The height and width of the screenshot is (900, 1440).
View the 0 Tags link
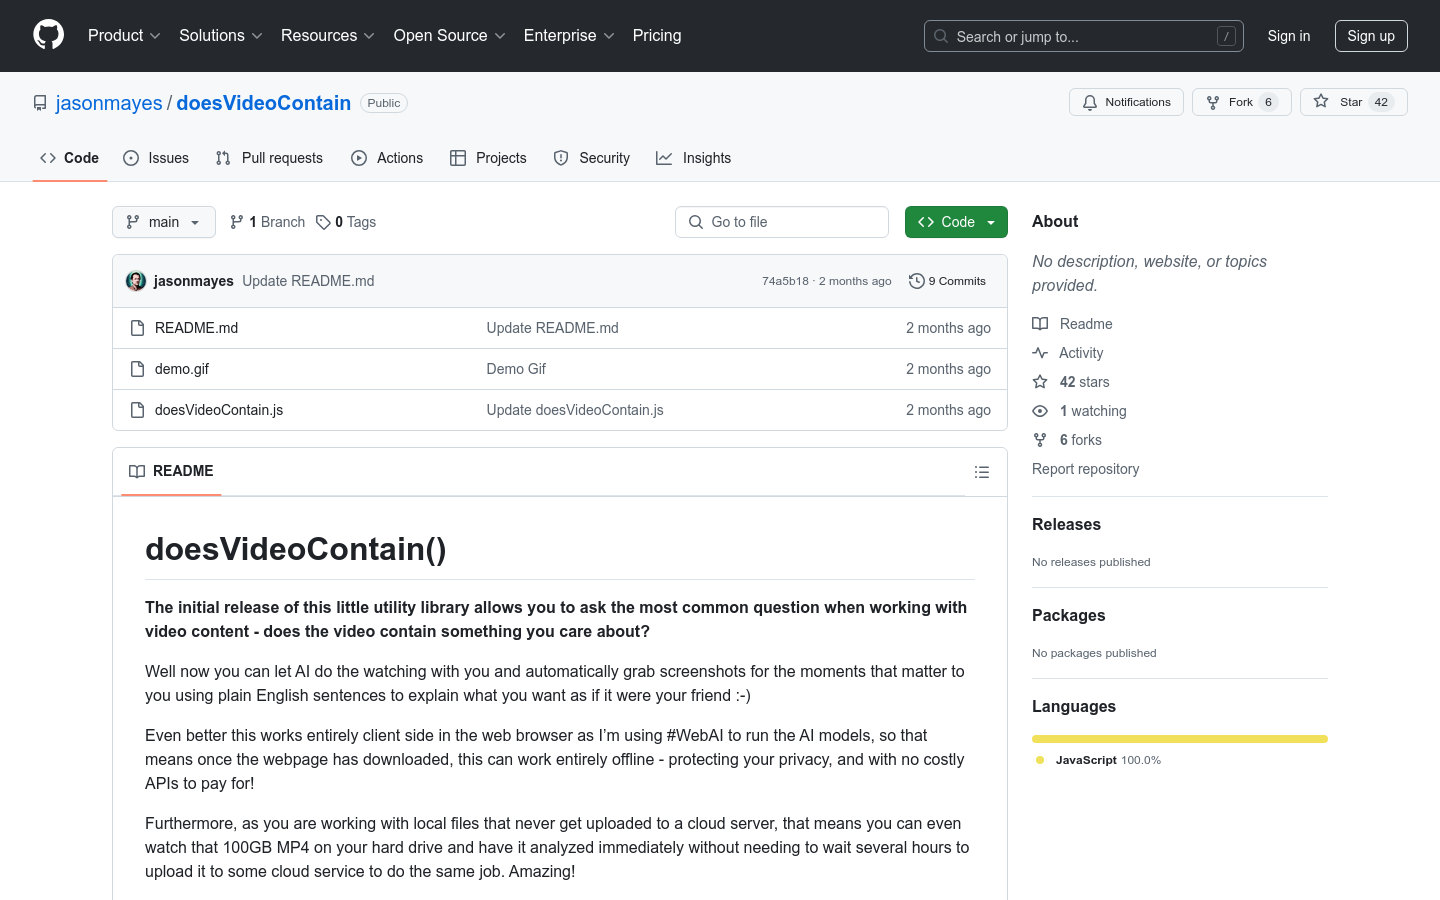(x=346, y=222)
